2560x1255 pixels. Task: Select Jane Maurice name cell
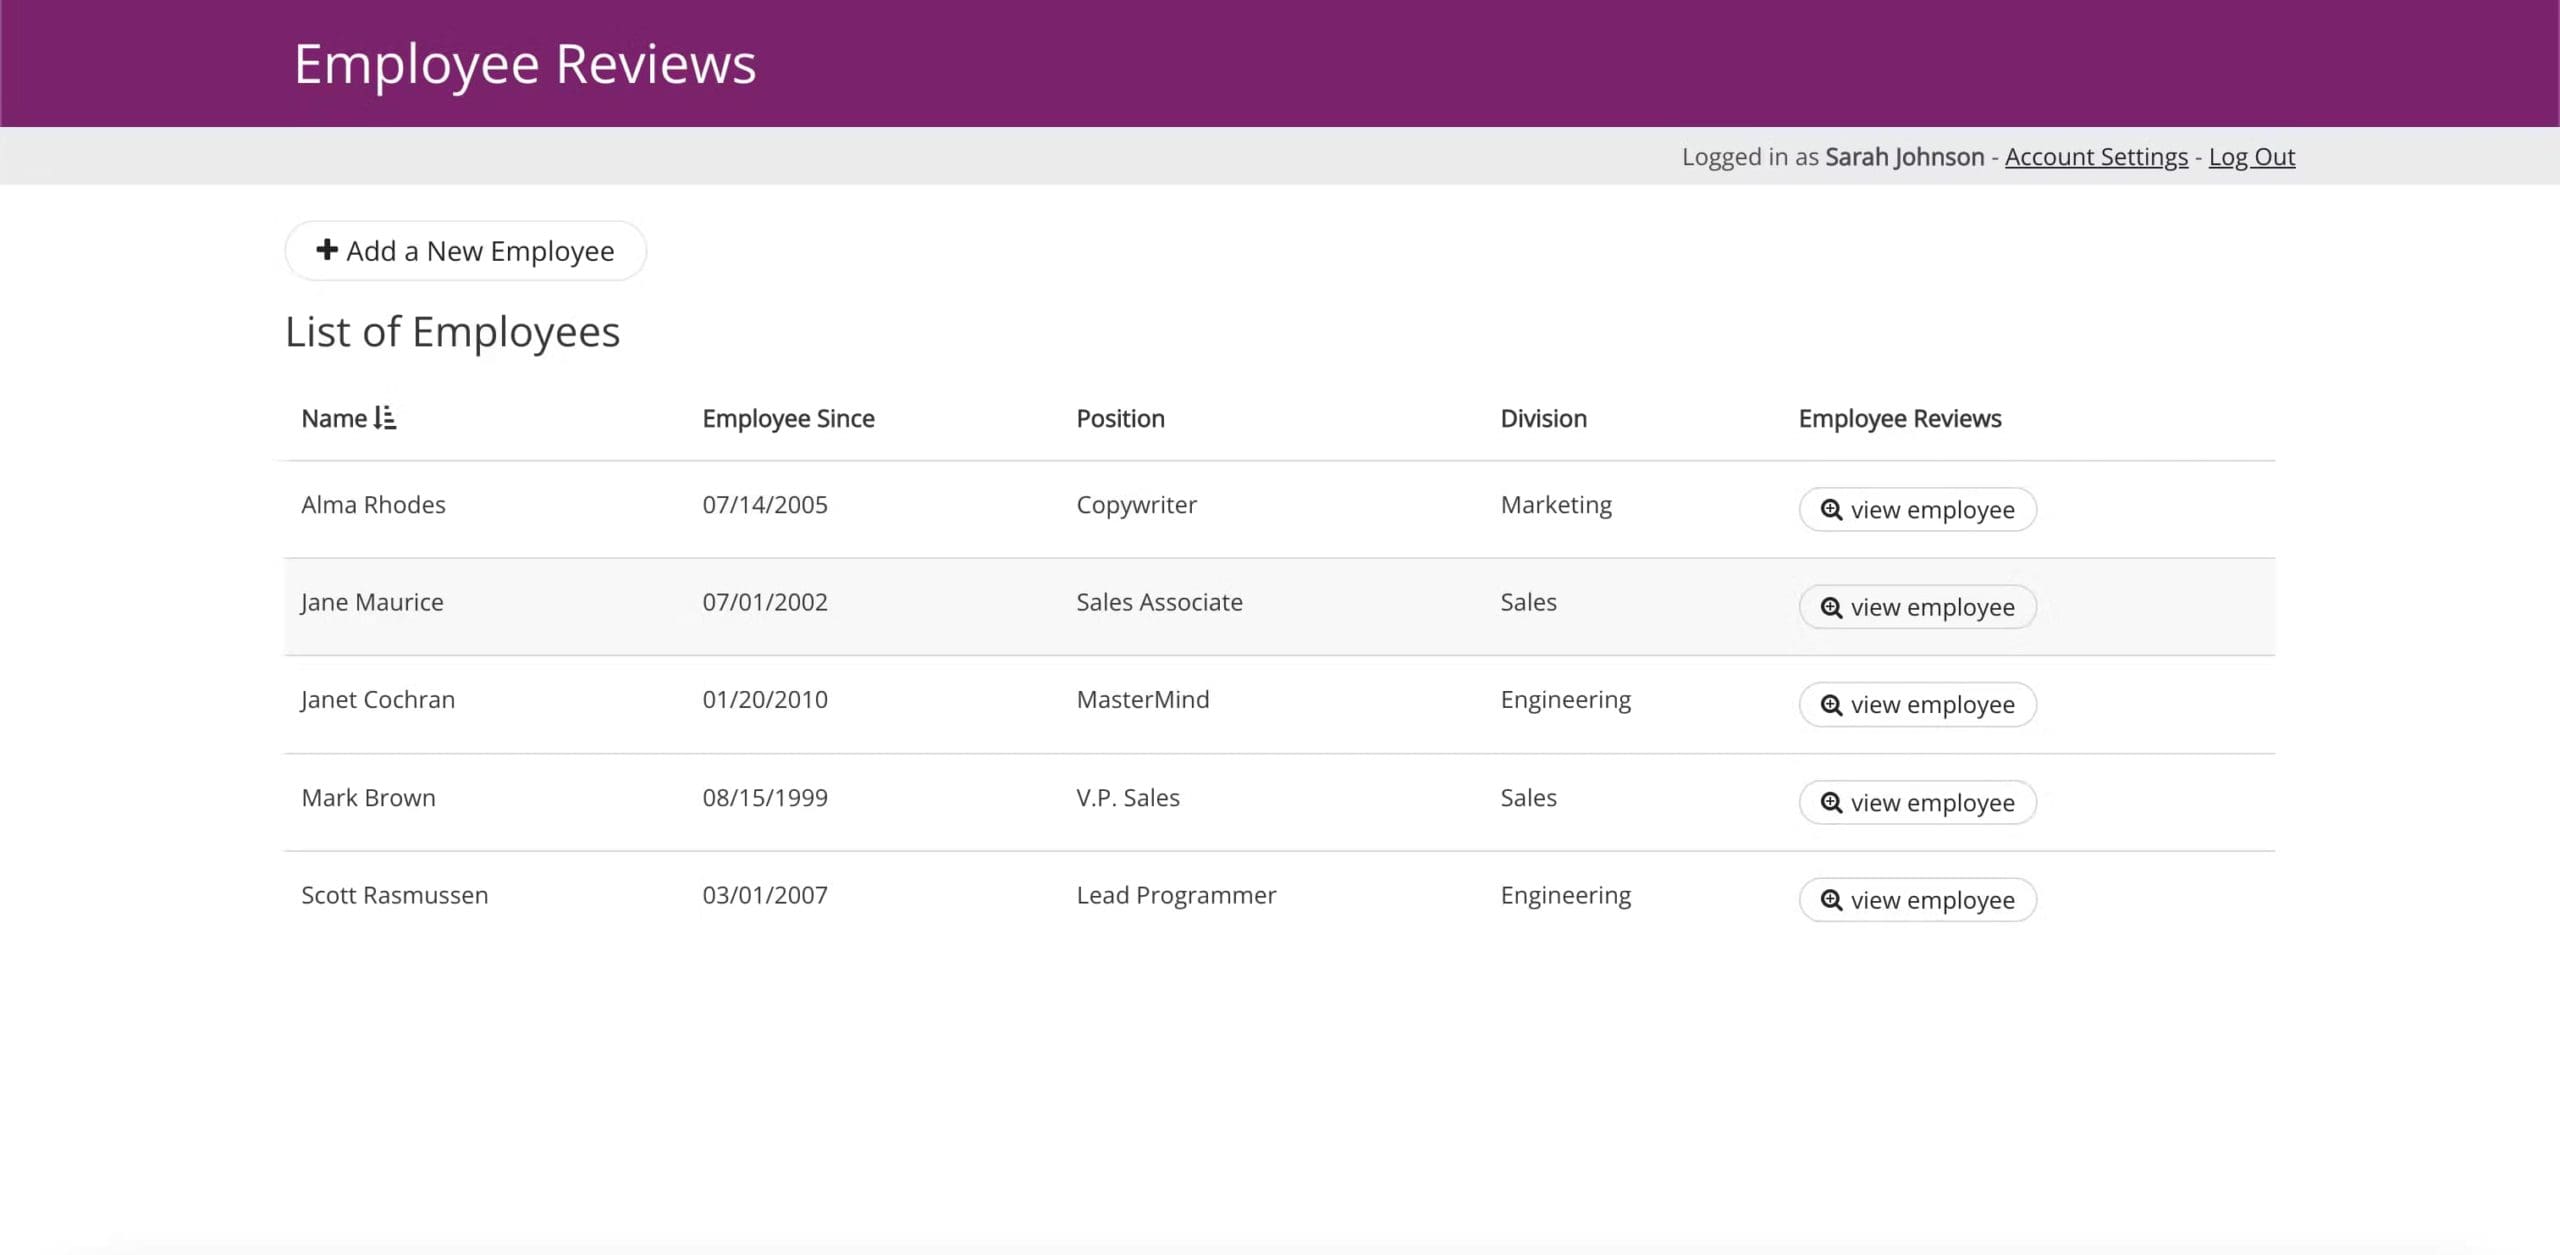tap(372, 602)
